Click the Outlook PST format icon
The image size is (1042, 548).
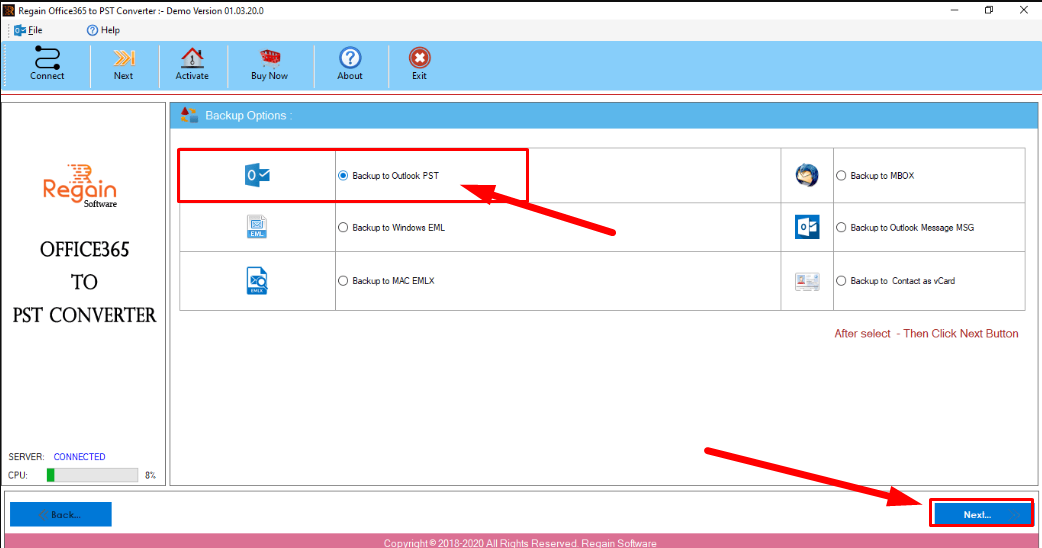click(257, 175)
